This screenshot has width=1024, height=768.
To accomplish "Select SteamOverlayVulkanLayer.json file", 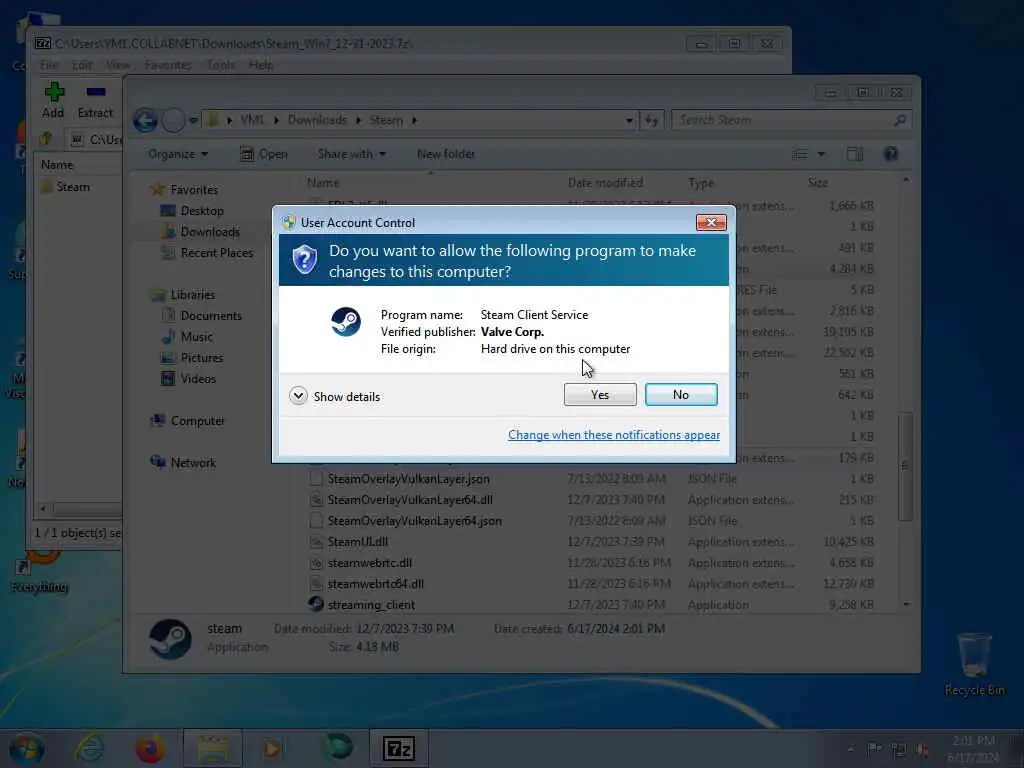I will (x=408, y=479).
